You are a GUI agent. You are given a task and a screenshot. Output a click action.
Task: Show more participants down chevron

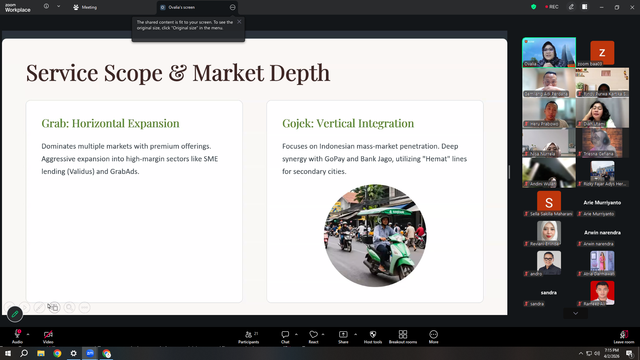click(576, 313)
